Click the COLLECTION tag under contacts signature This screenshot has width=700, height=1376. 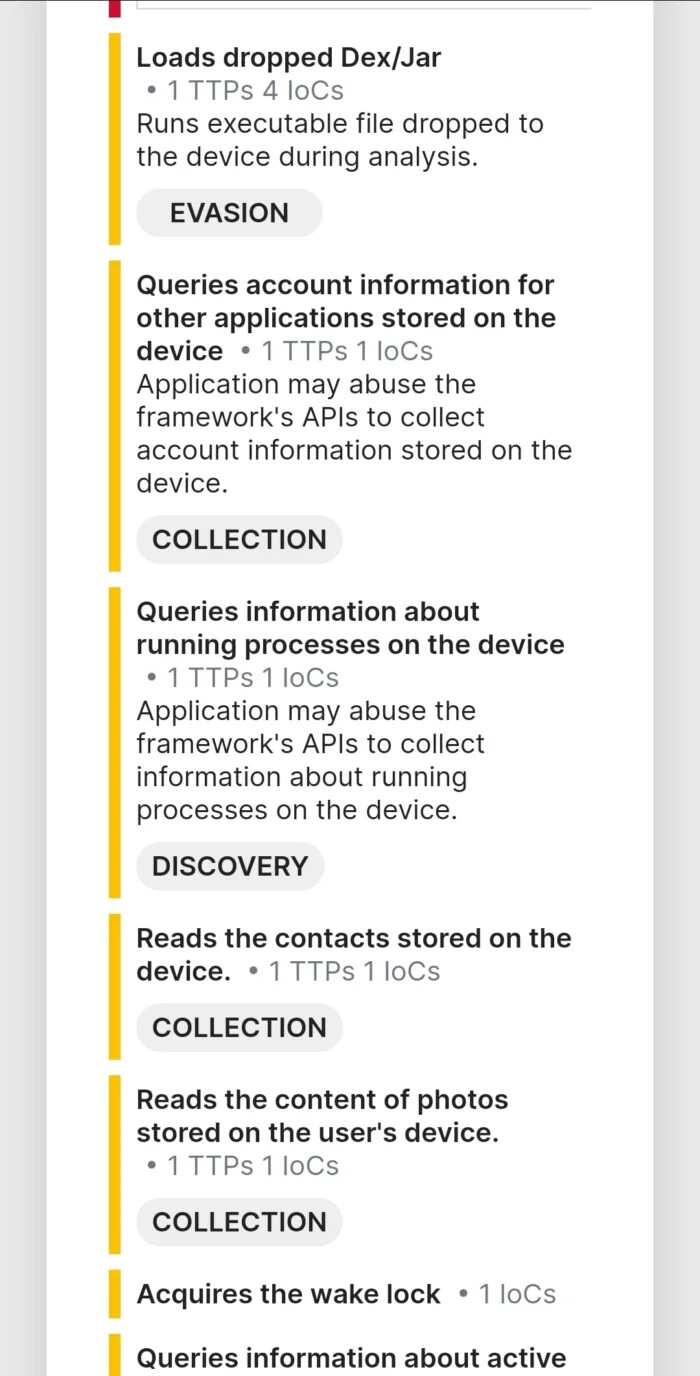(x=239, y=1028)
